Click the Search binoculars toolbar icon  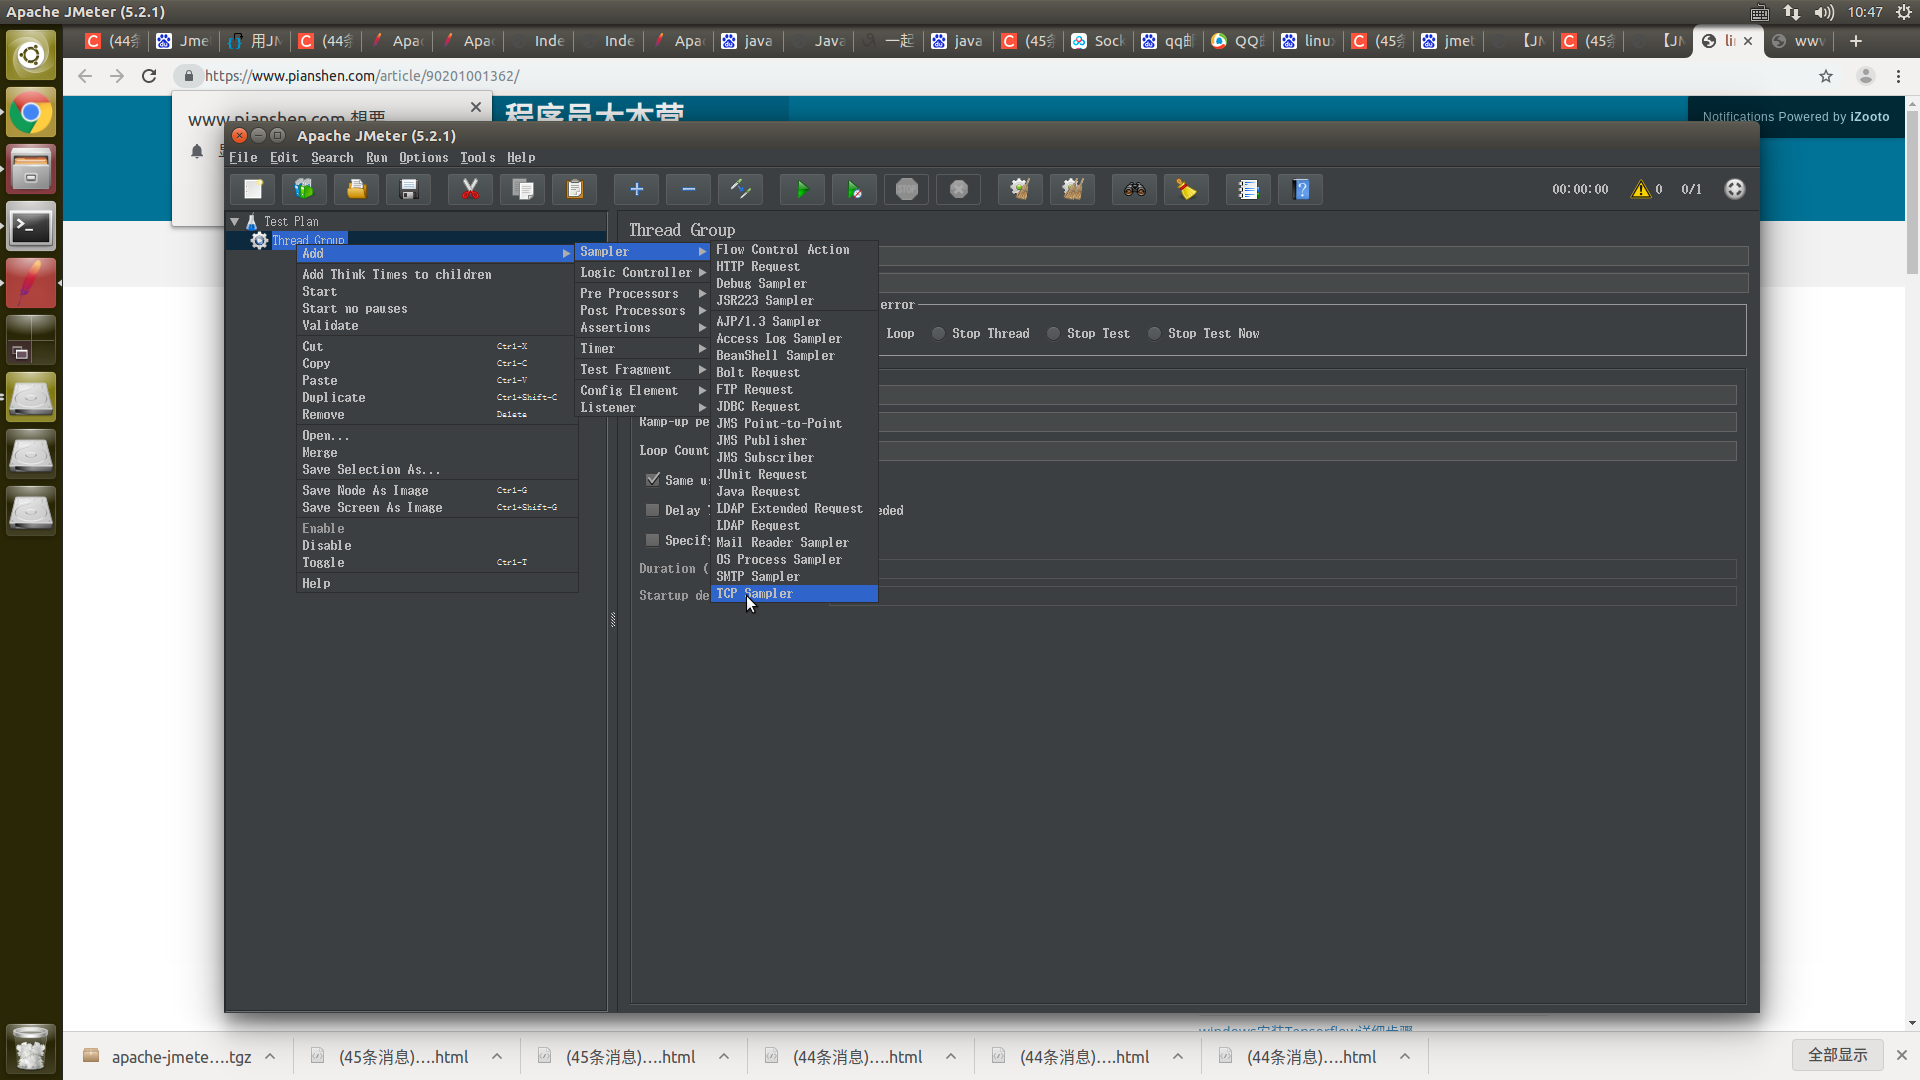tap(1134, 189)
